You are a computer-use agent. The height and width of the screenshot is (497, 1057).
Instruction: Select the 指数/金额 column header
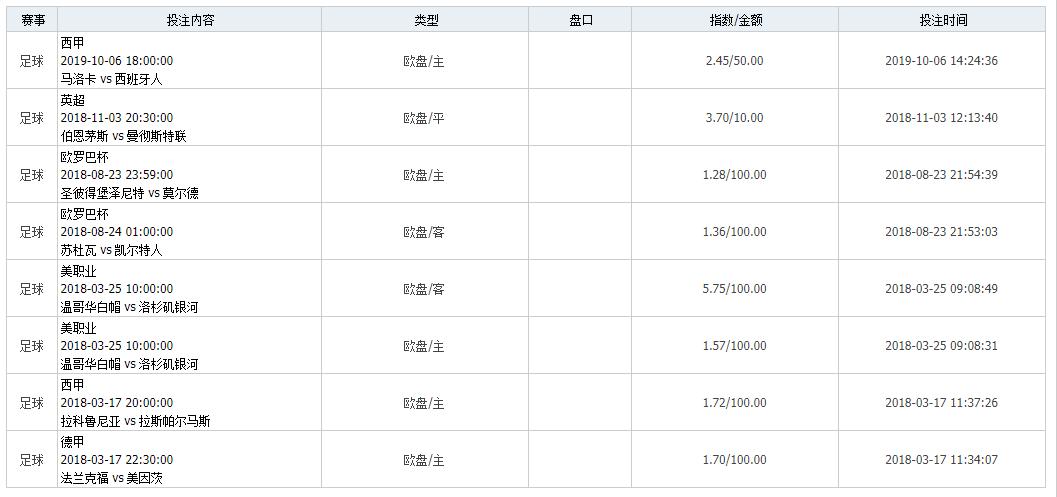click(x=734, y=20)
